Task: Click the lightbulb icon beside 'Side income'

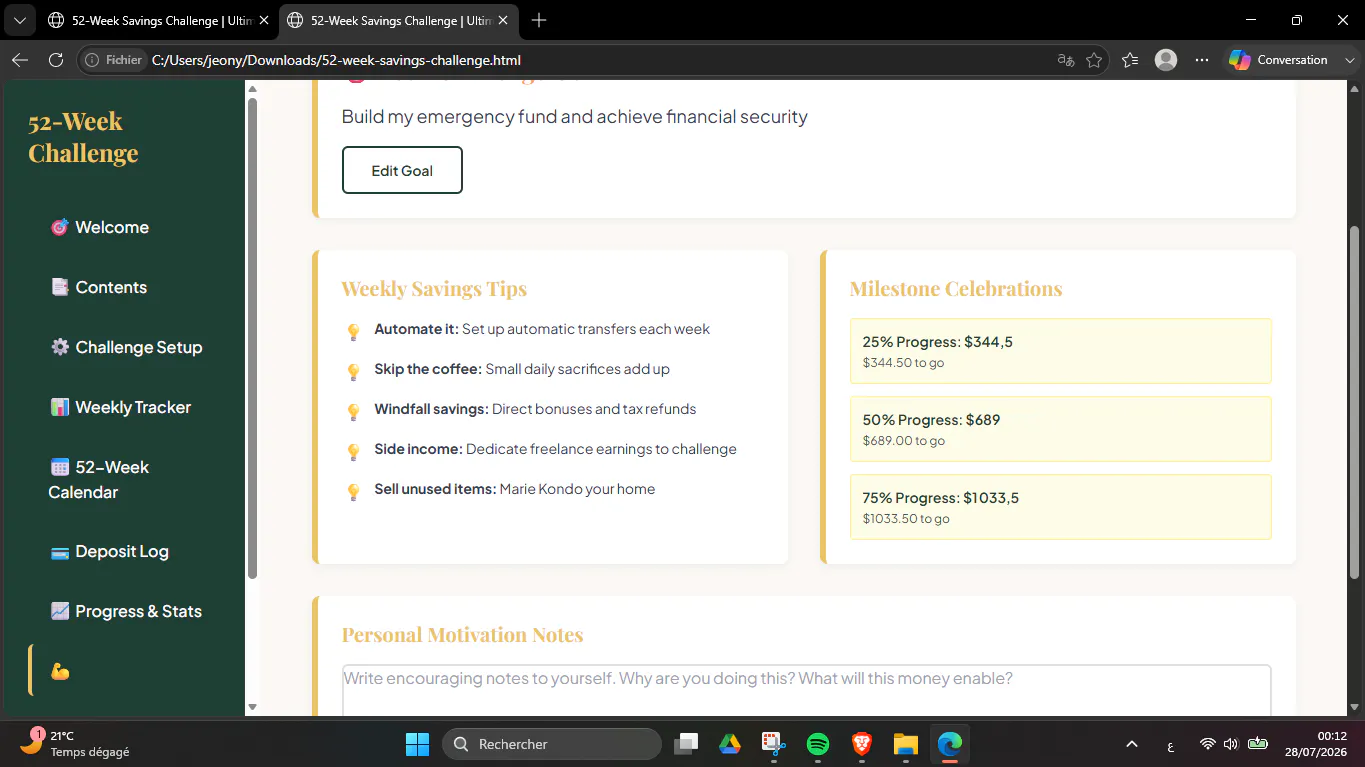Action: (x=353, y=452)
